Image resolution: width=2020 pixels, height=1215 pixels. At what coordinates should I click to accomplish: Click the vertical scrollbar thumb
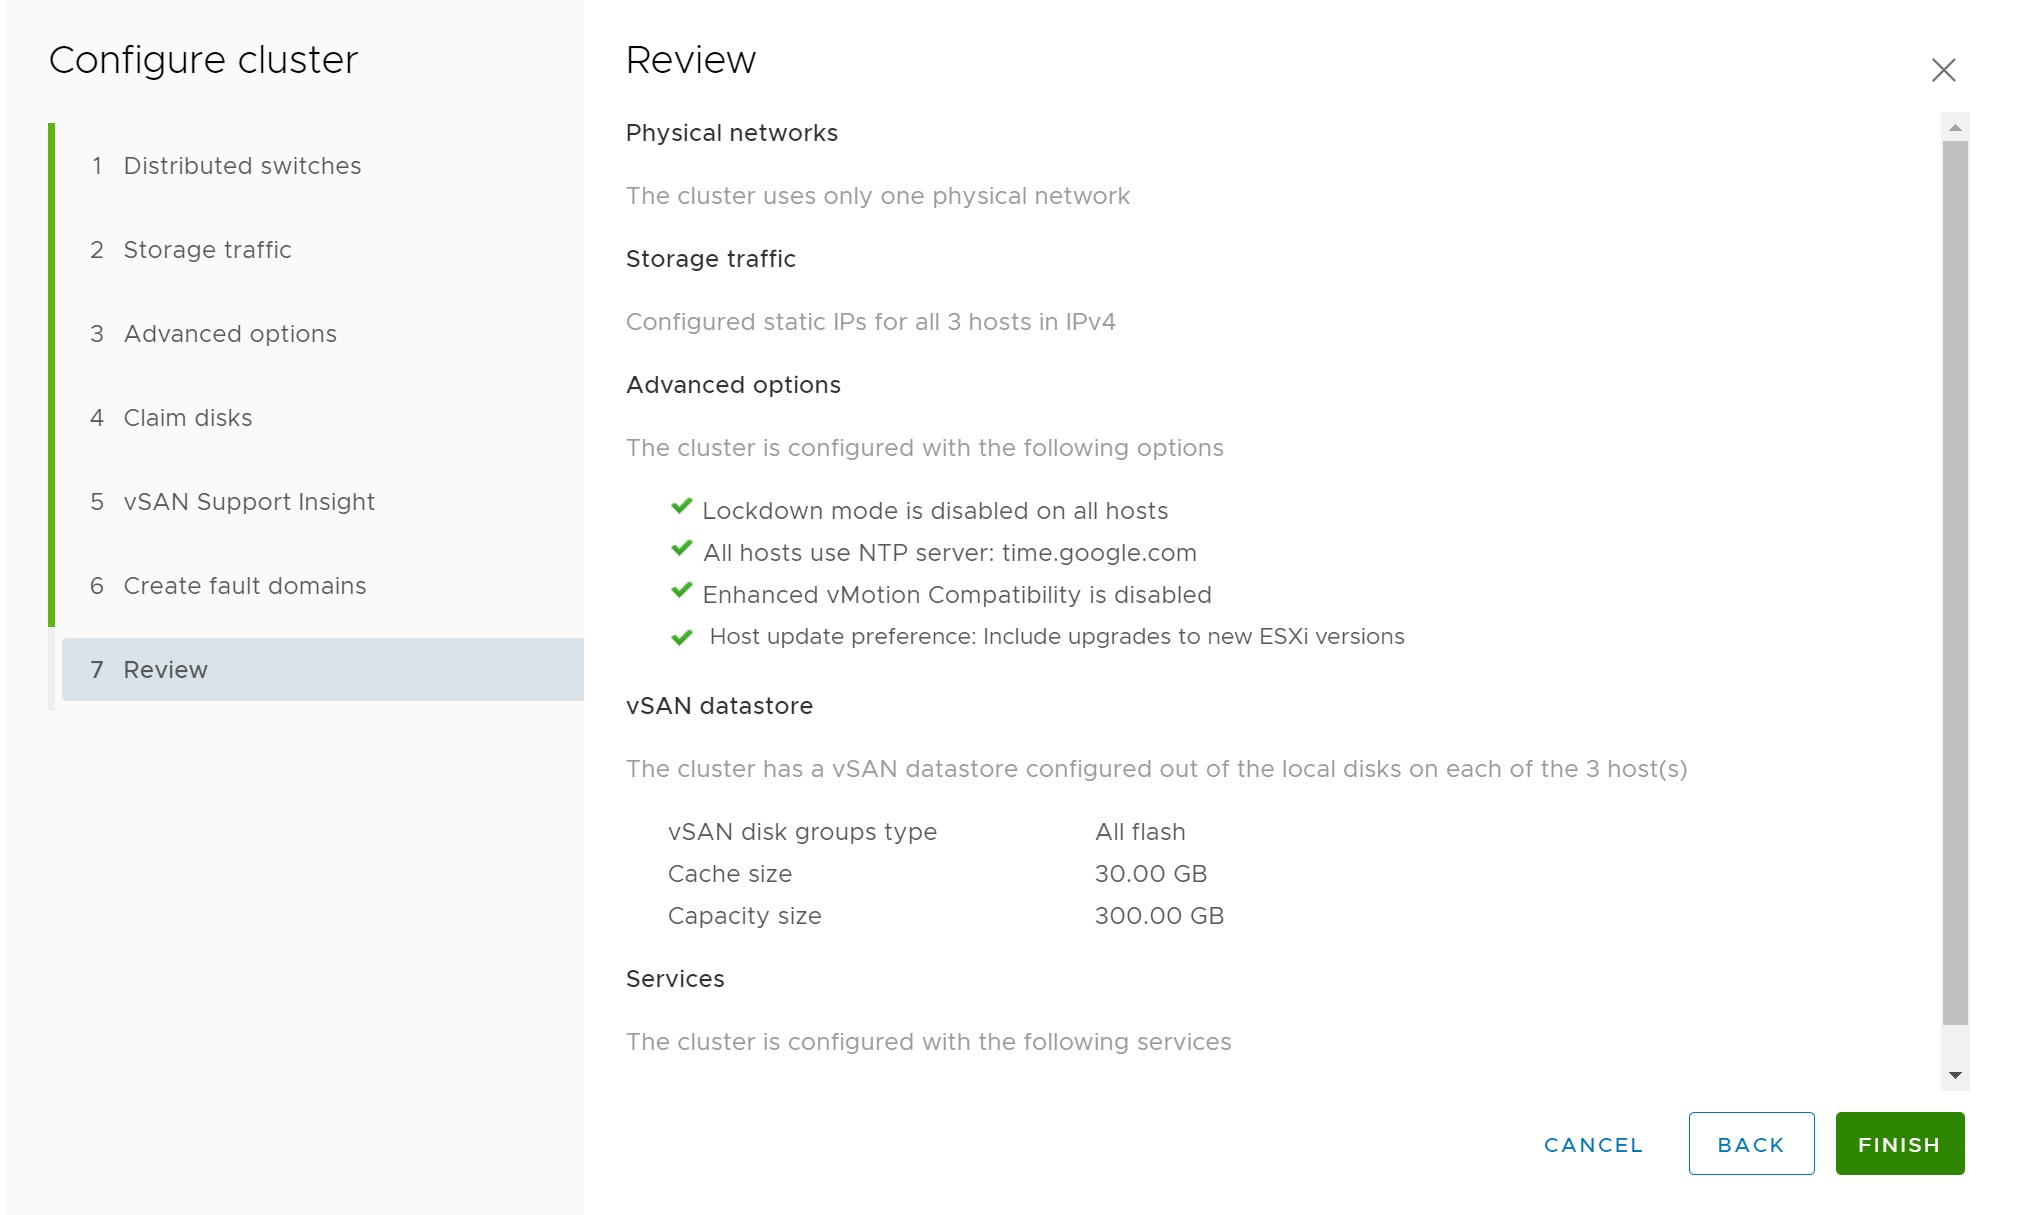[1955, 580]
